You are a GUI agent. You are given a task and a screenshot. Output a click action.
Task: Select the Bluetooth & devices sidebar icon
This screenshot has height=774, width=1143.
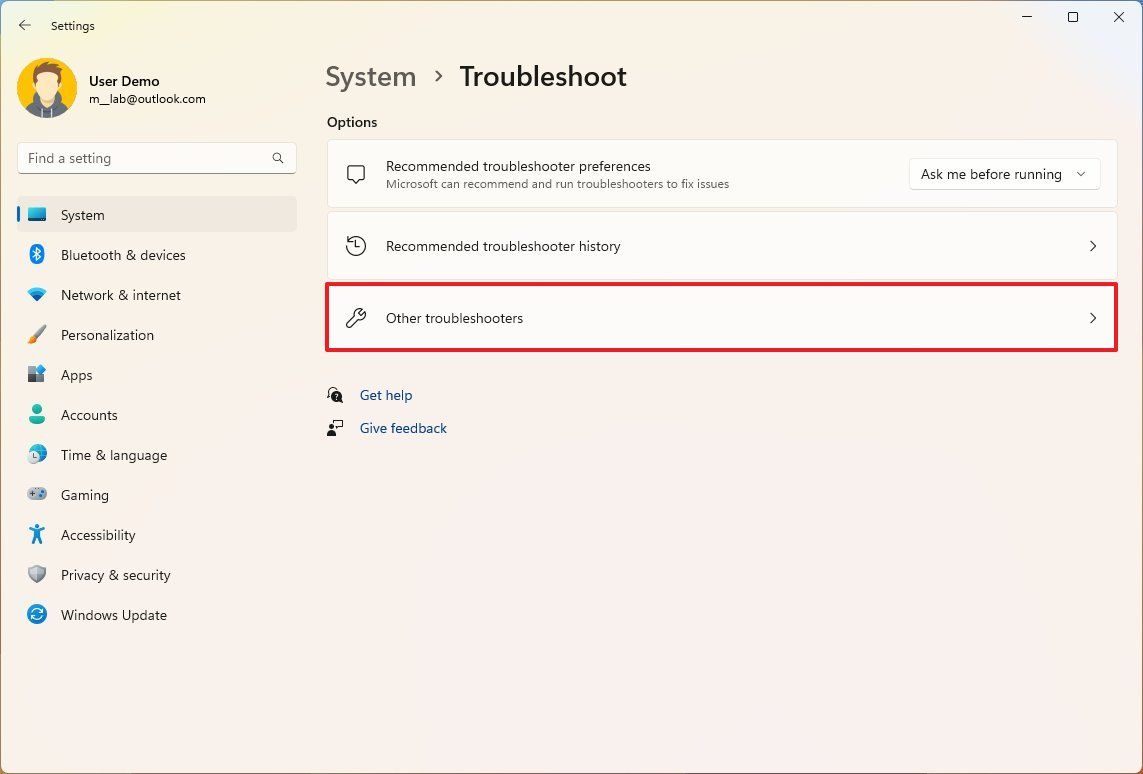point(36,255)
